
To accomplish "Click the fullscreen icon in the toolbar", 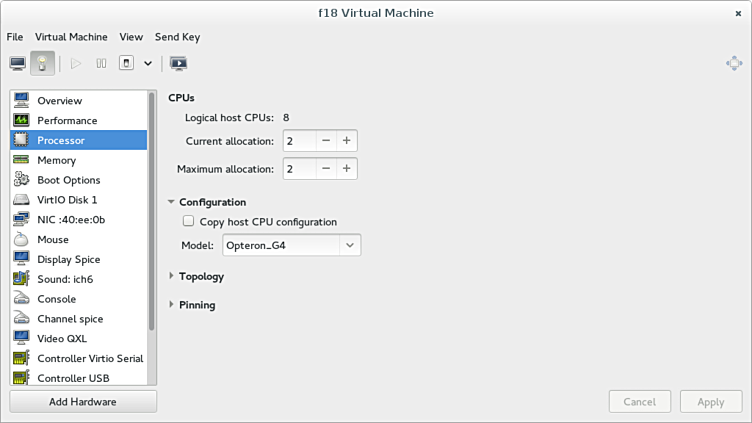I will pyautogui.click(x=178, y=63).
